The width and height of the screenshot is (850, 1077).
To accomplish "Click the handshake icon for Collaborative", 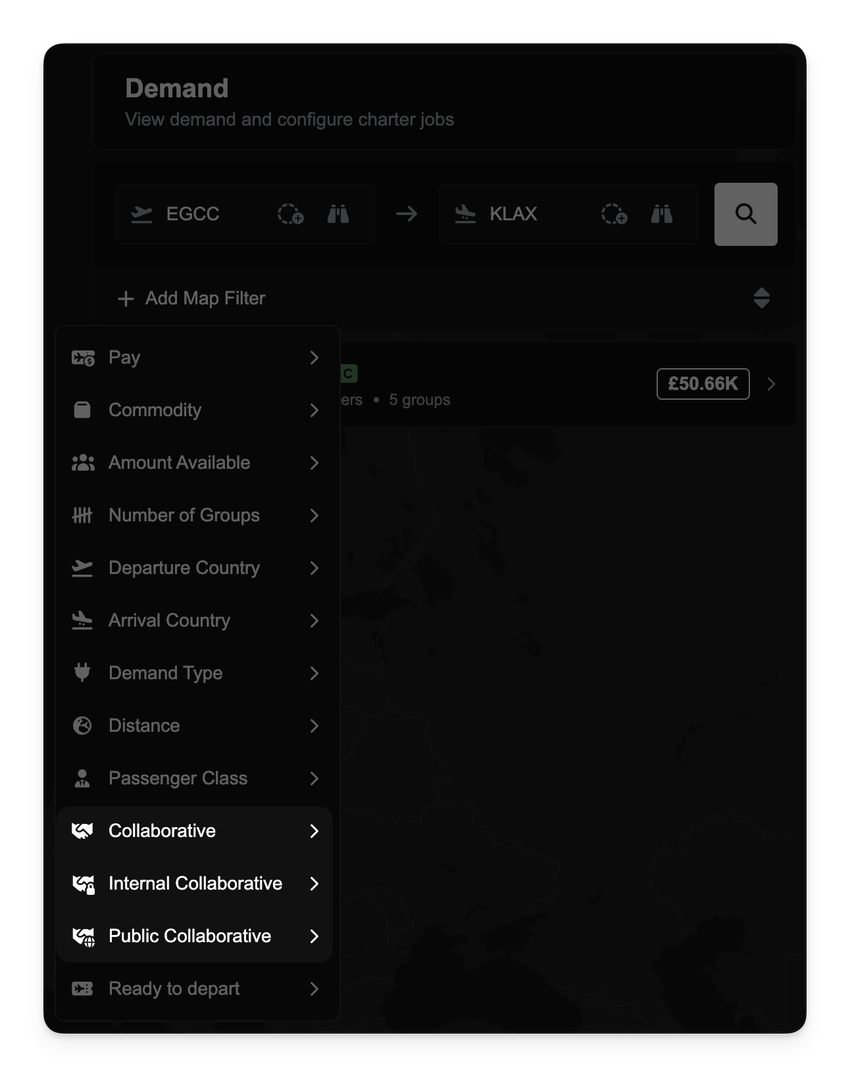I will point(83,831).
